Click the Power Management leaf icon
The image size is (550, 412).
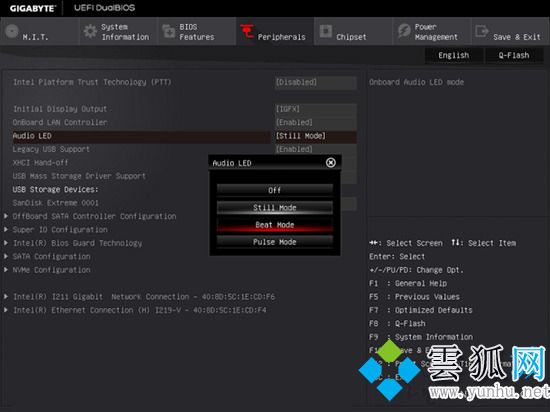404,31
